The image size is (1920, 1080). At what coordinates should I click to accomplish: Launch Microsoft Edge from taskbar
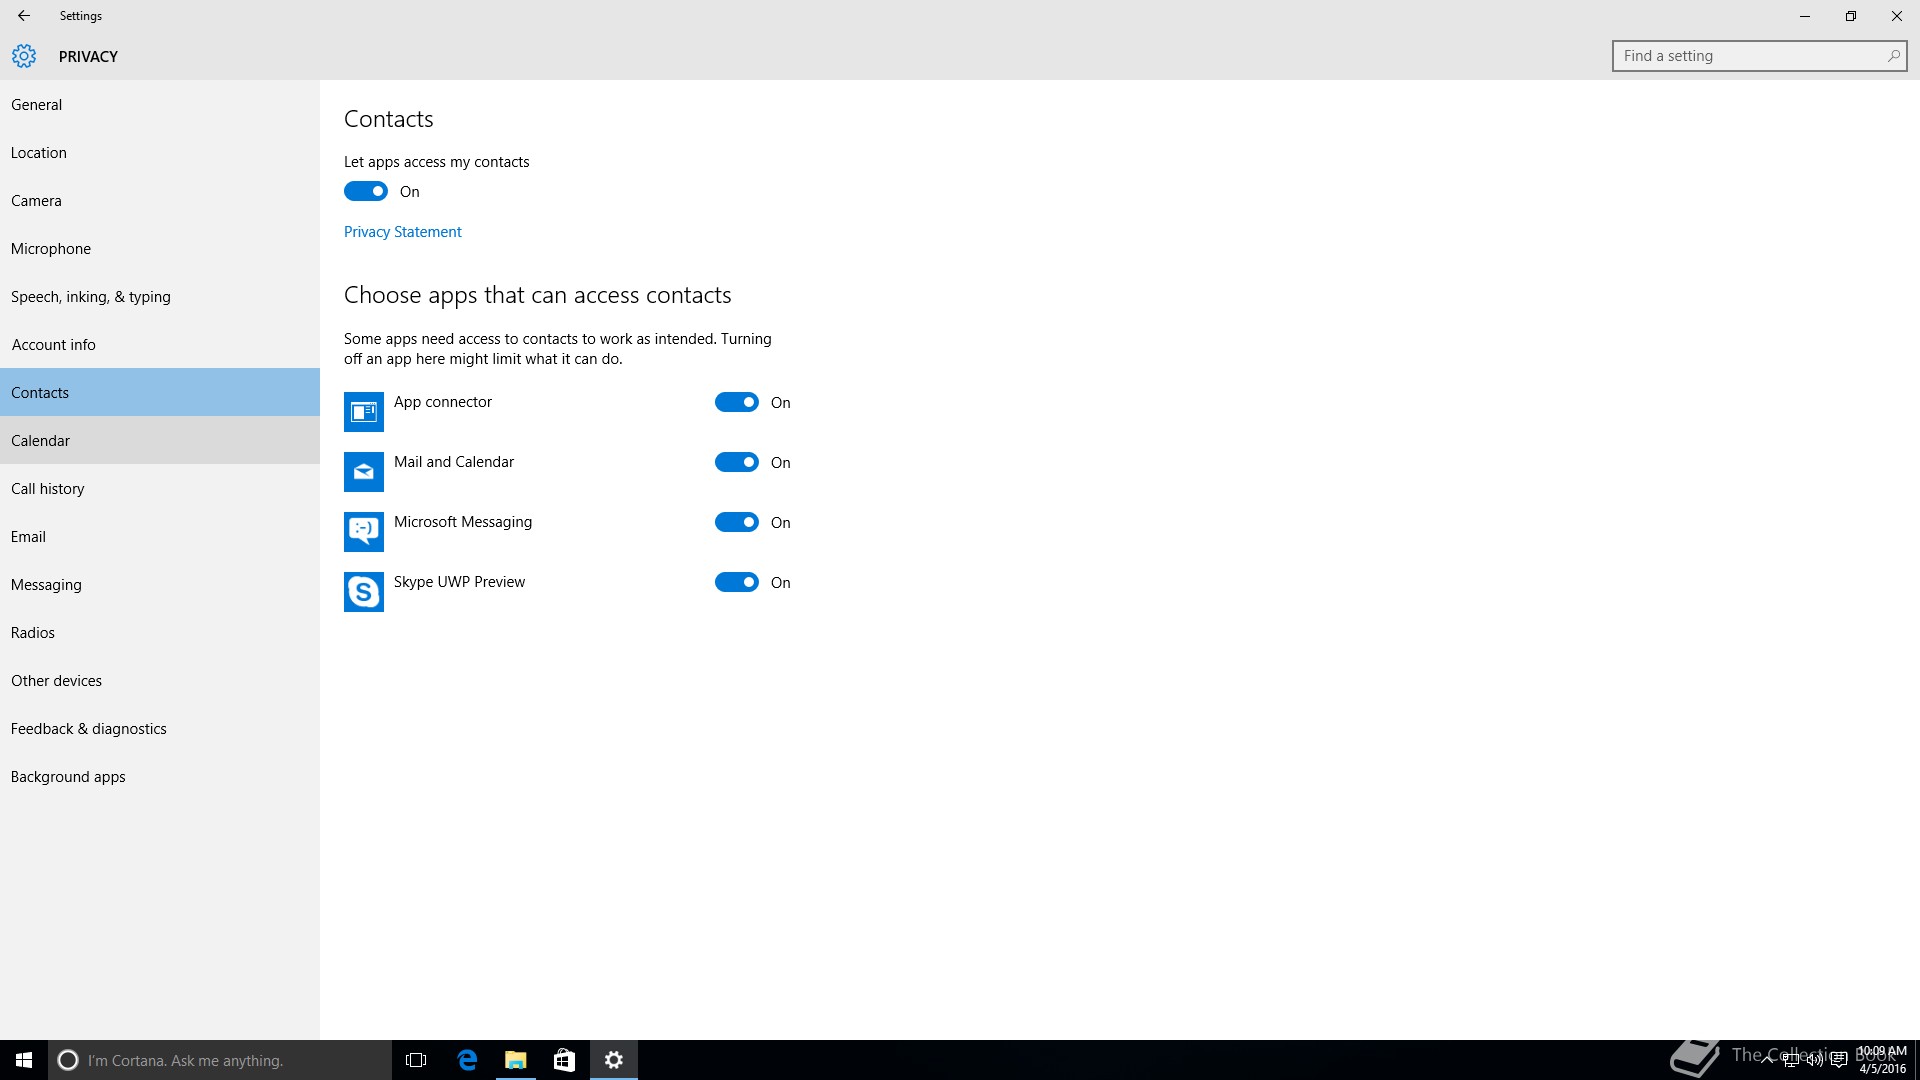click(467, 1060)
